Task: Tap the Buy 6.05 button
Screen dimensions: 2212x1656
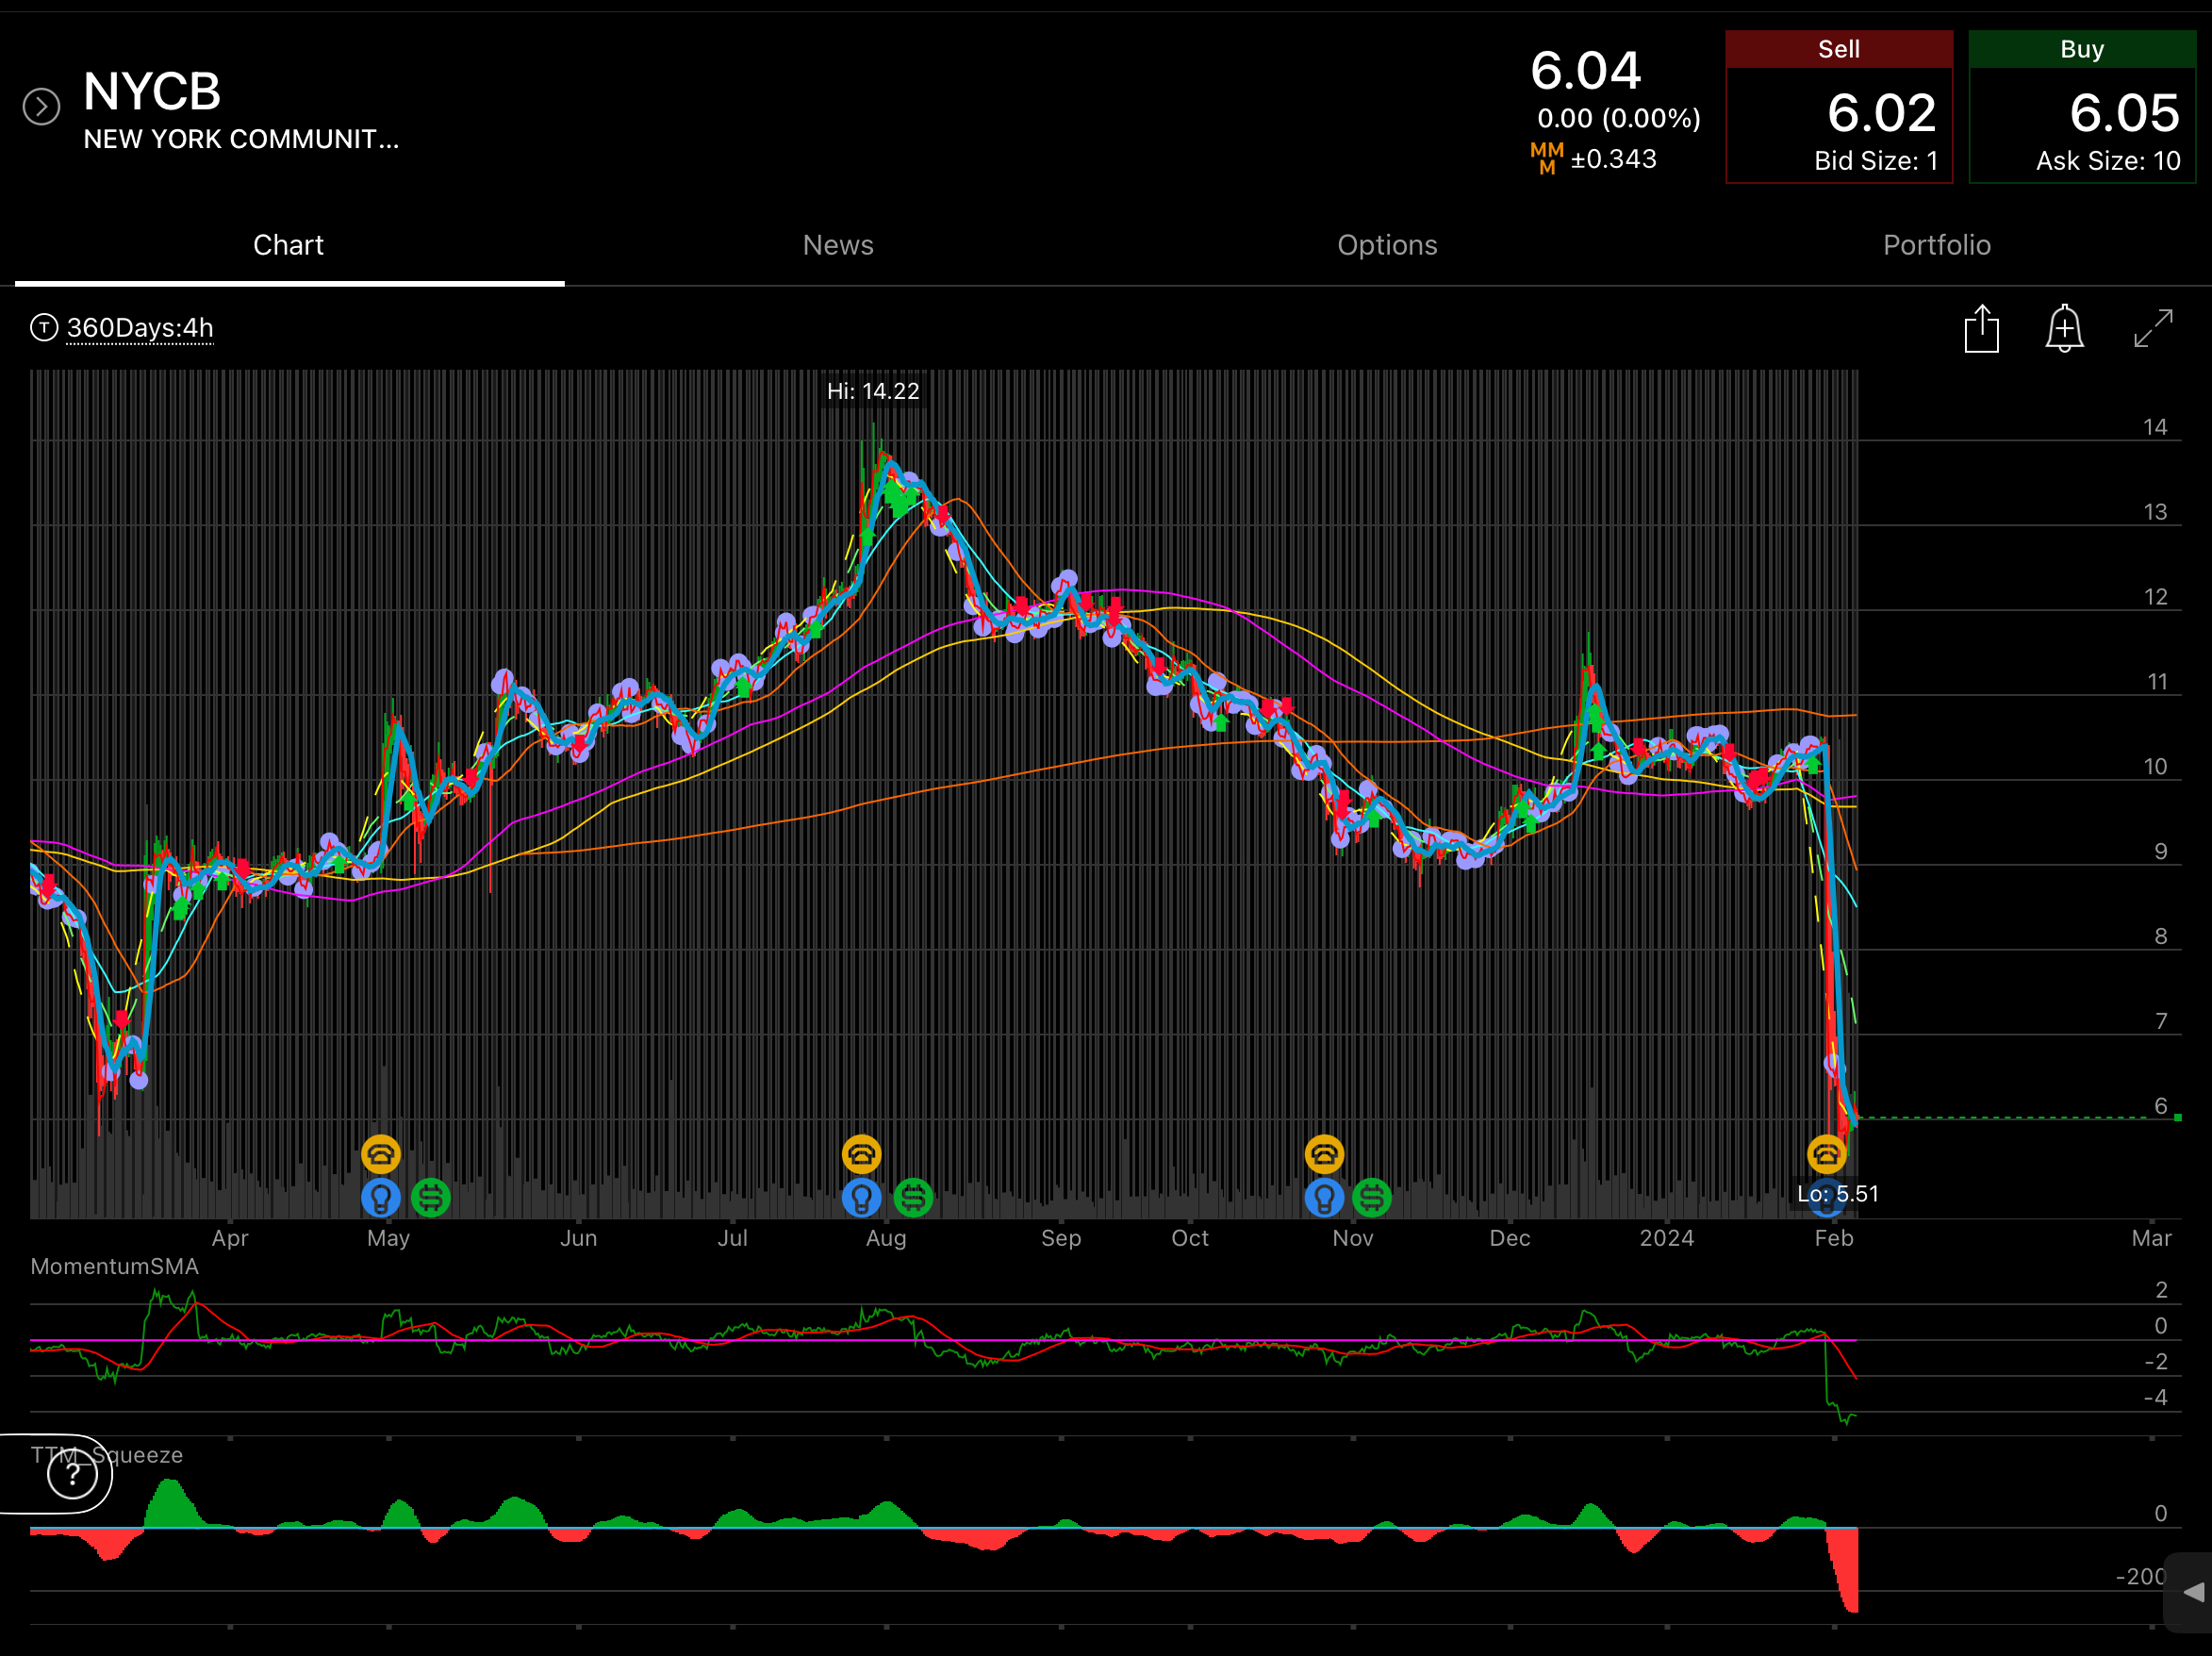Action: click(x=2082, y=107)
